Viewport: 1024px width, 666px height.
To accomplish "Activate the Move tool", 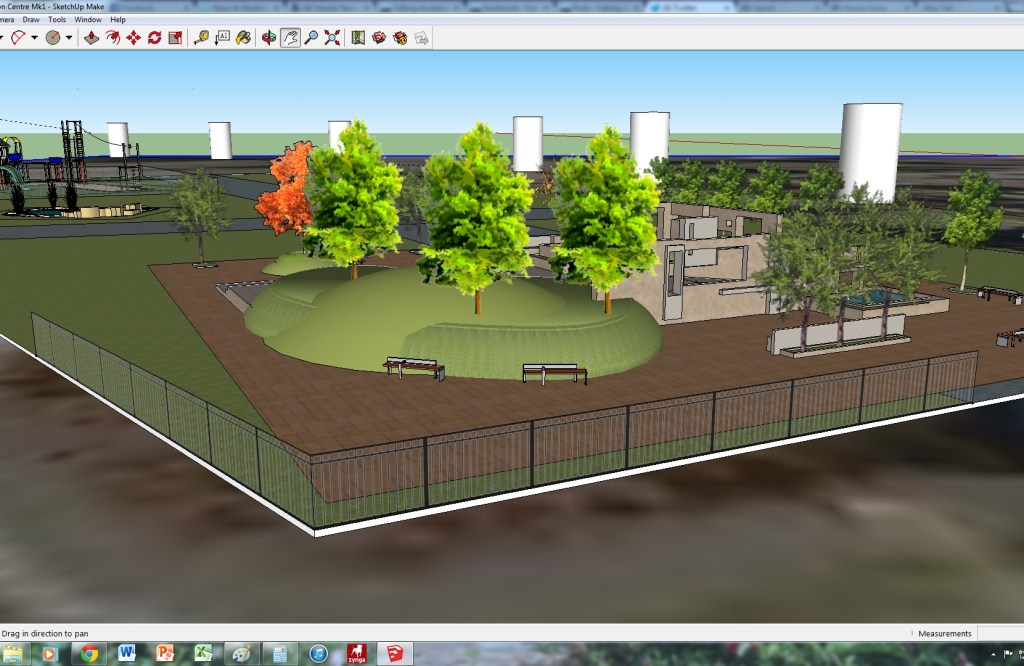I will click(x=133, y=38).
